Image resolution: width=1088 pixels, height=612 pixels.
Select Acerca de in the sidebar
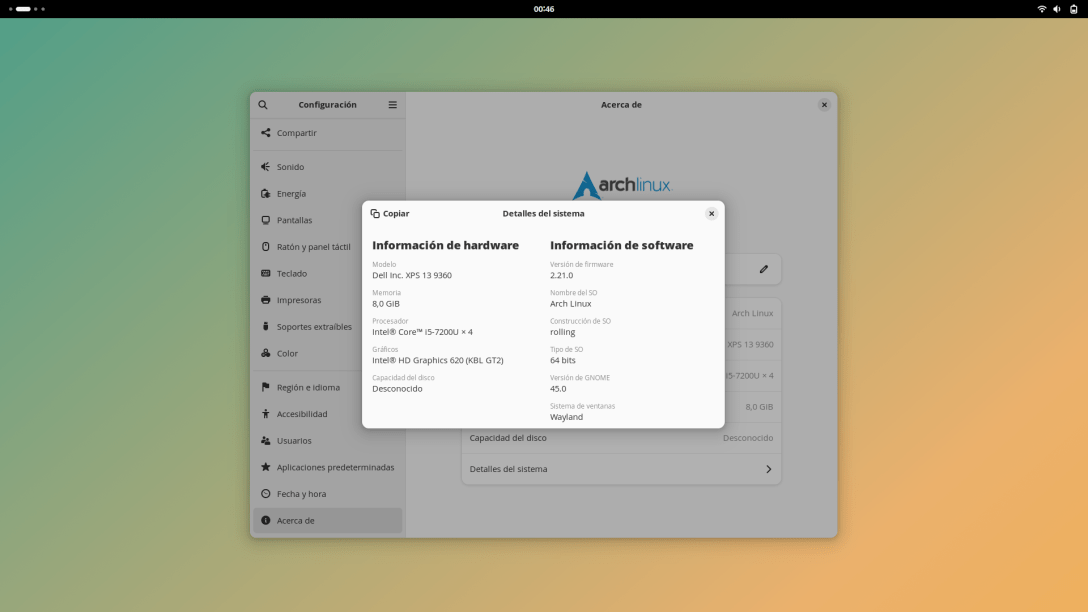(328, 520)
